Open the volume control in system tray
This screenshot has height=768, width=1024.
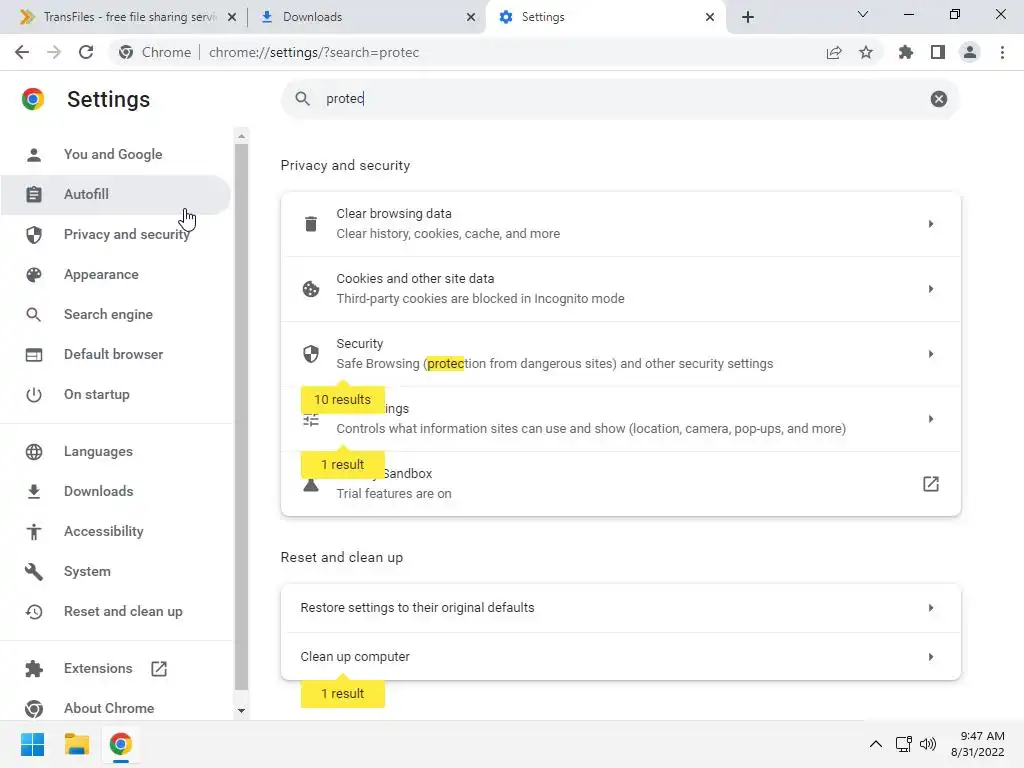[x=927, y=744]
